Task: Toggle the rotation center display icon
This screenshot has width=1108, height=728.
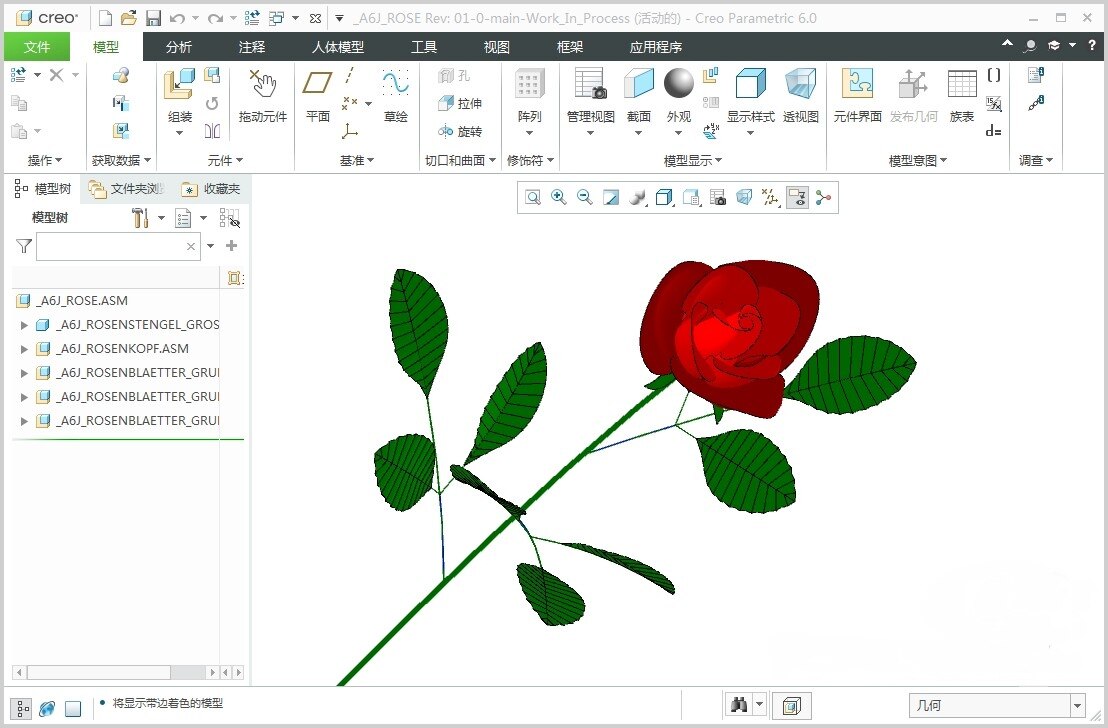Action: coord(823,197)
